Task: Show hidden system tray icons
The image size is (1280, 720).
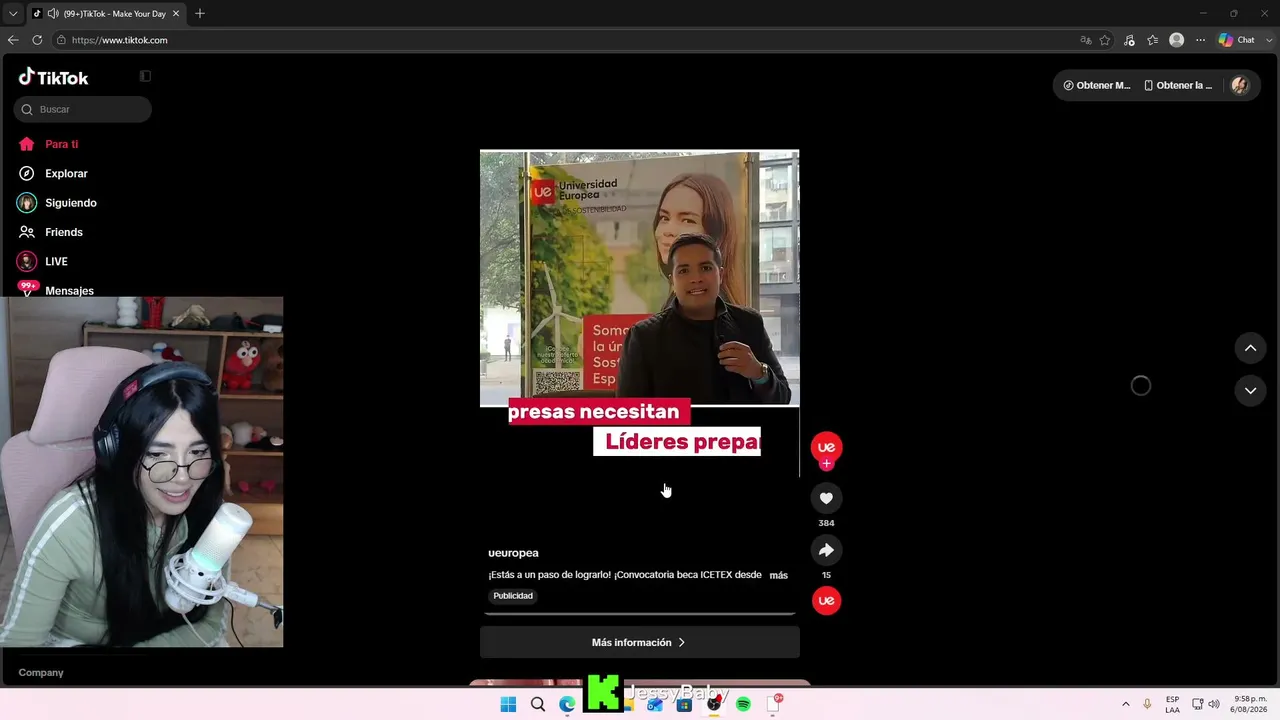Action: (x=1126, y=704)
